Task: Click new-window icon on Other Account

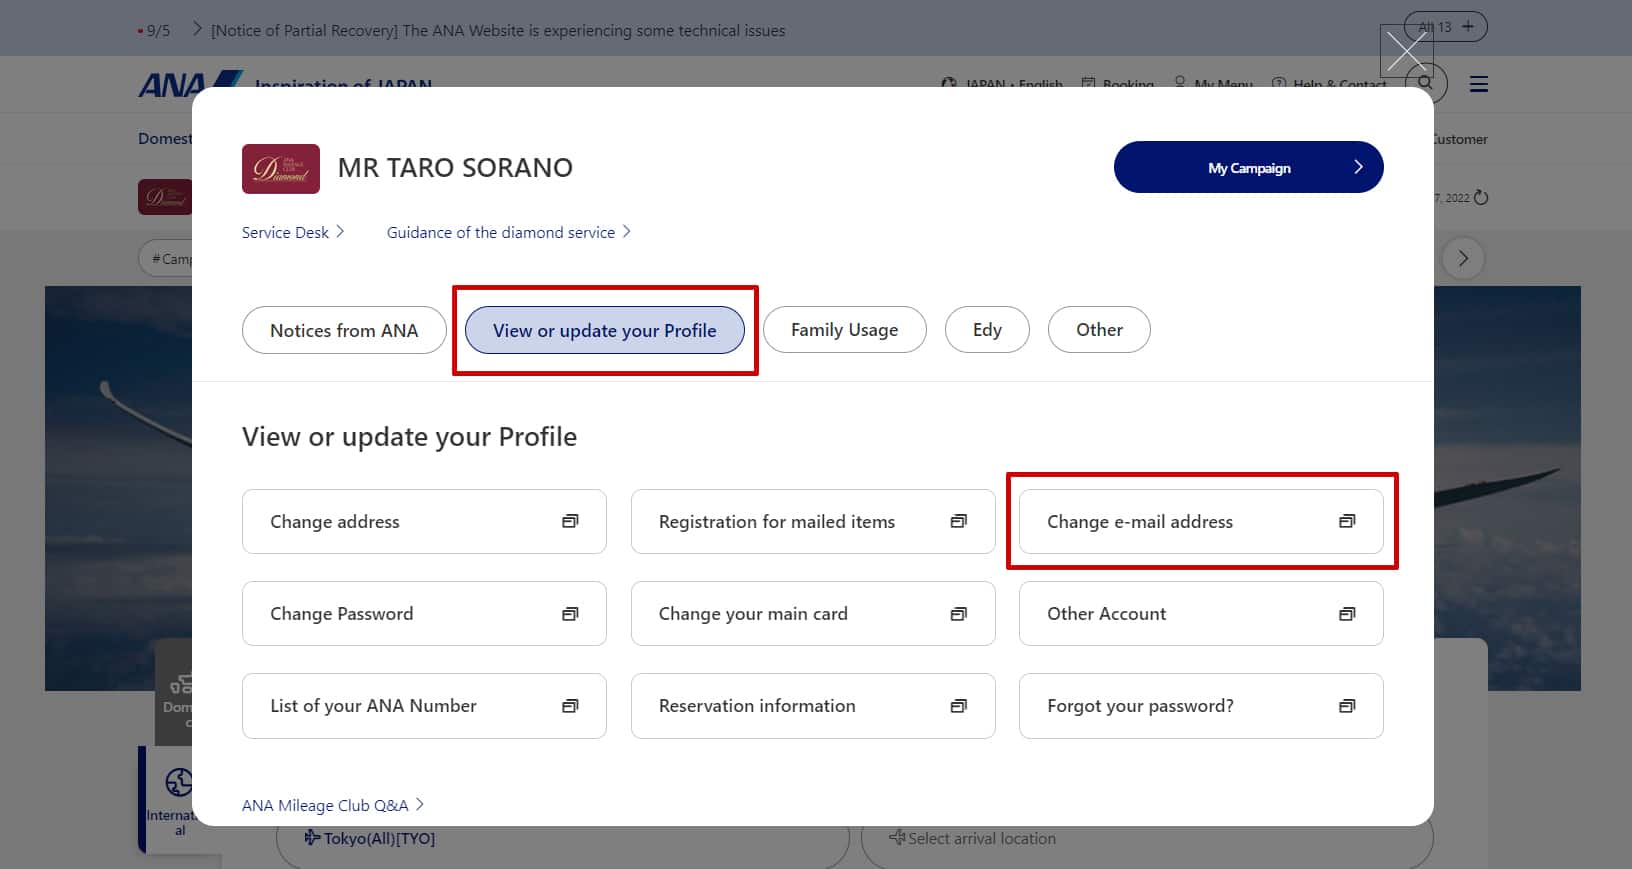Action: coord(1347,613)
